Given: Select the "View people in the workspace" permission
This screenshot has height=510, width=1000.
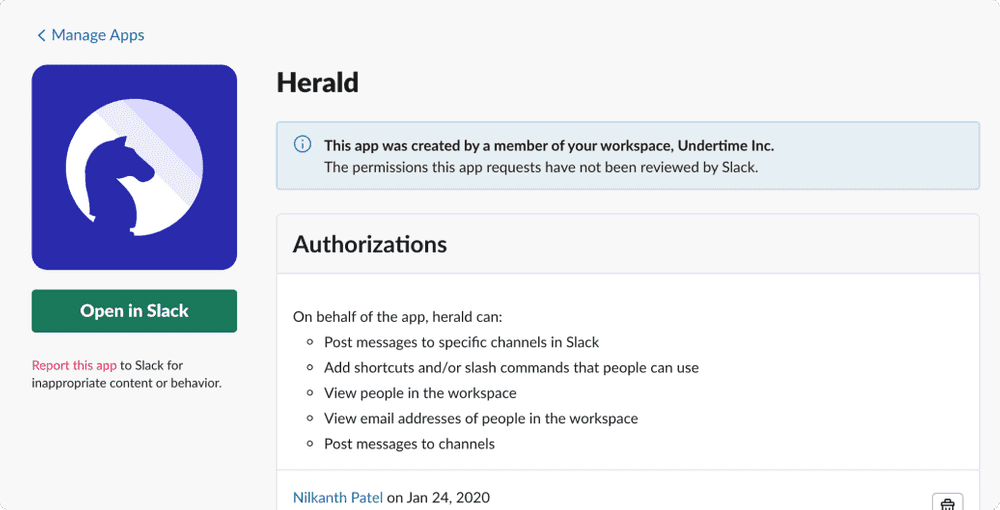Looking at the screenshot, I should [420, 393].
